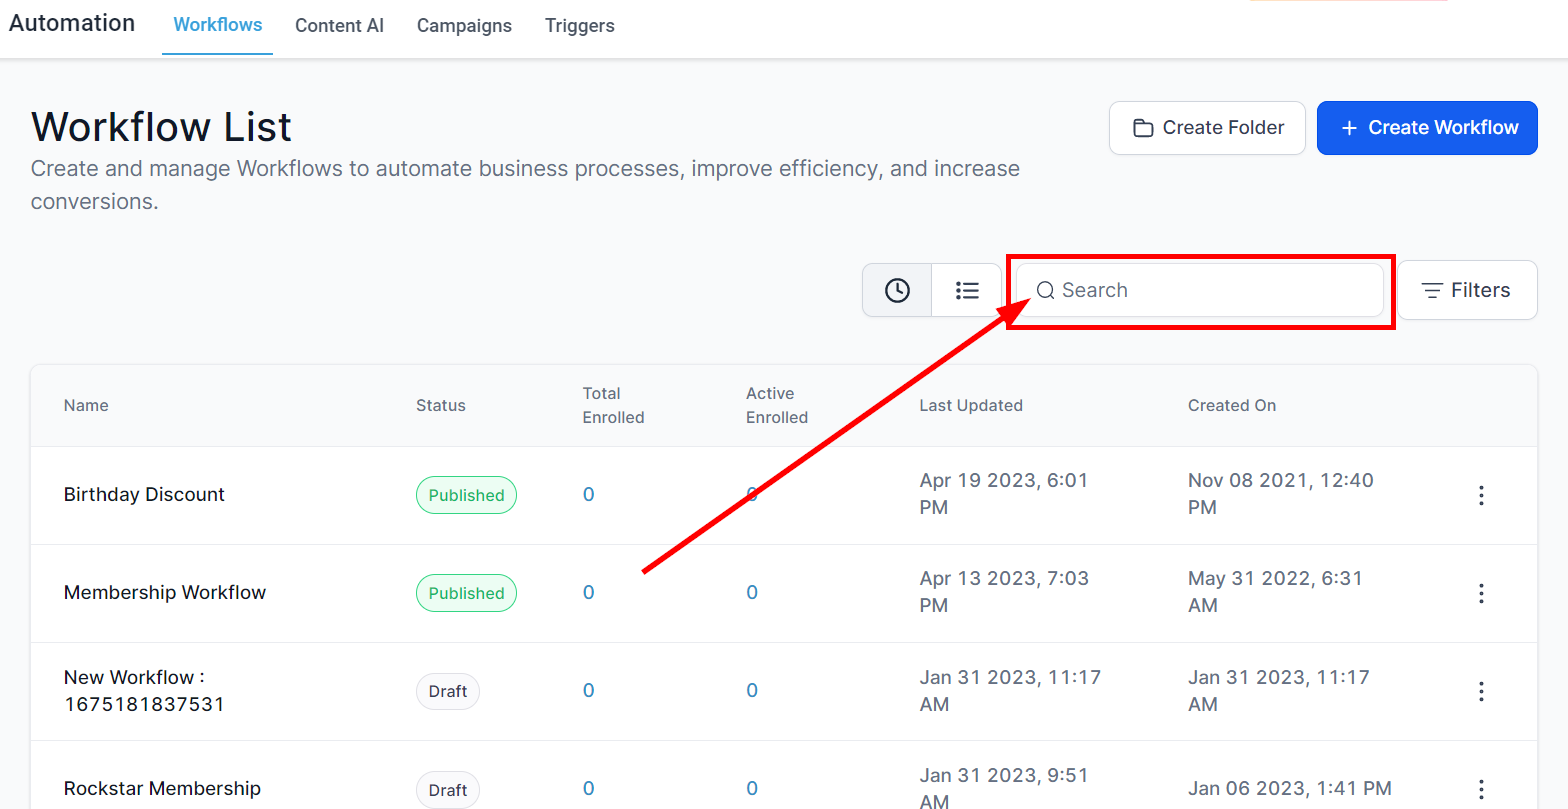Click Active Enrolled count for Membership Workflow

[x=752, y=592]
